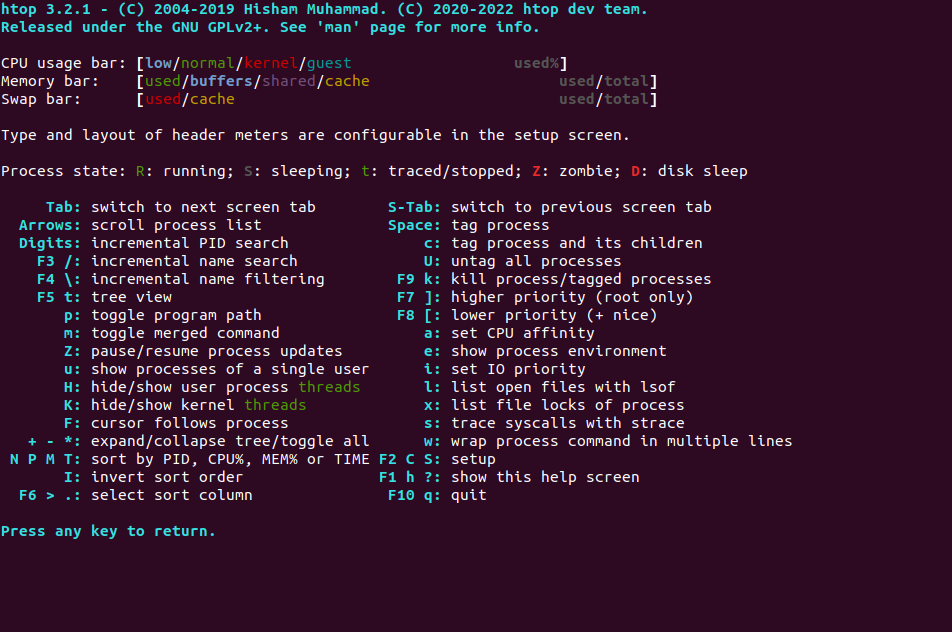Click the 'guest' CPU legend word
952x632 pixels.
click(329, 63)
